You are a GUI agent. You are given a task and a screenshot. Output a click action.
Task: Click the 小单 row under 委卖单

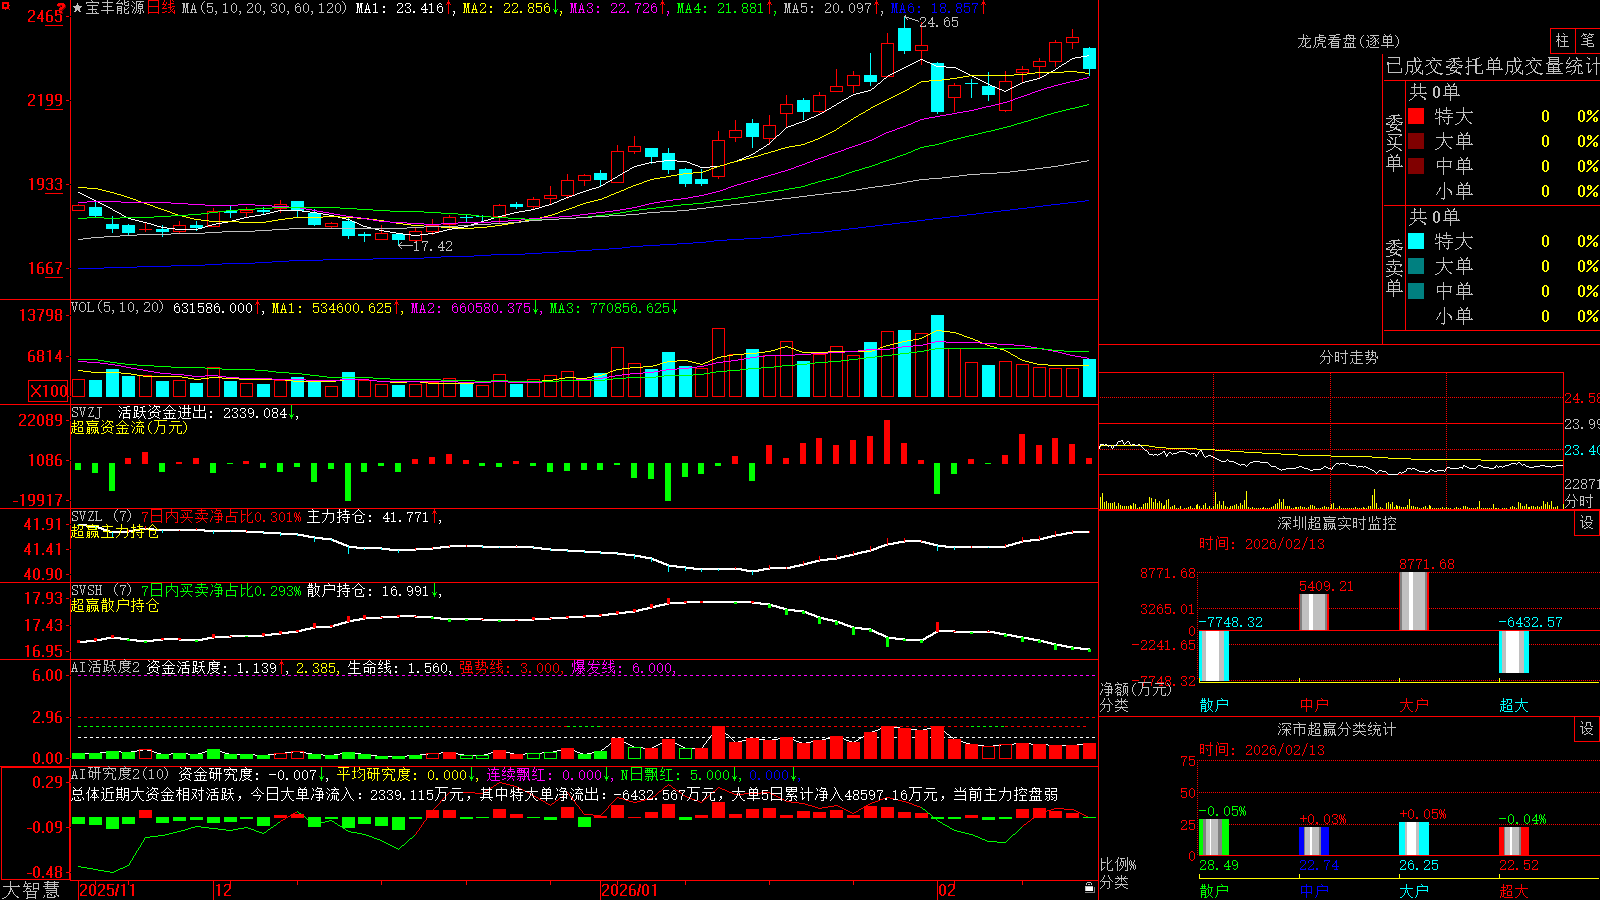[1503, 316]
